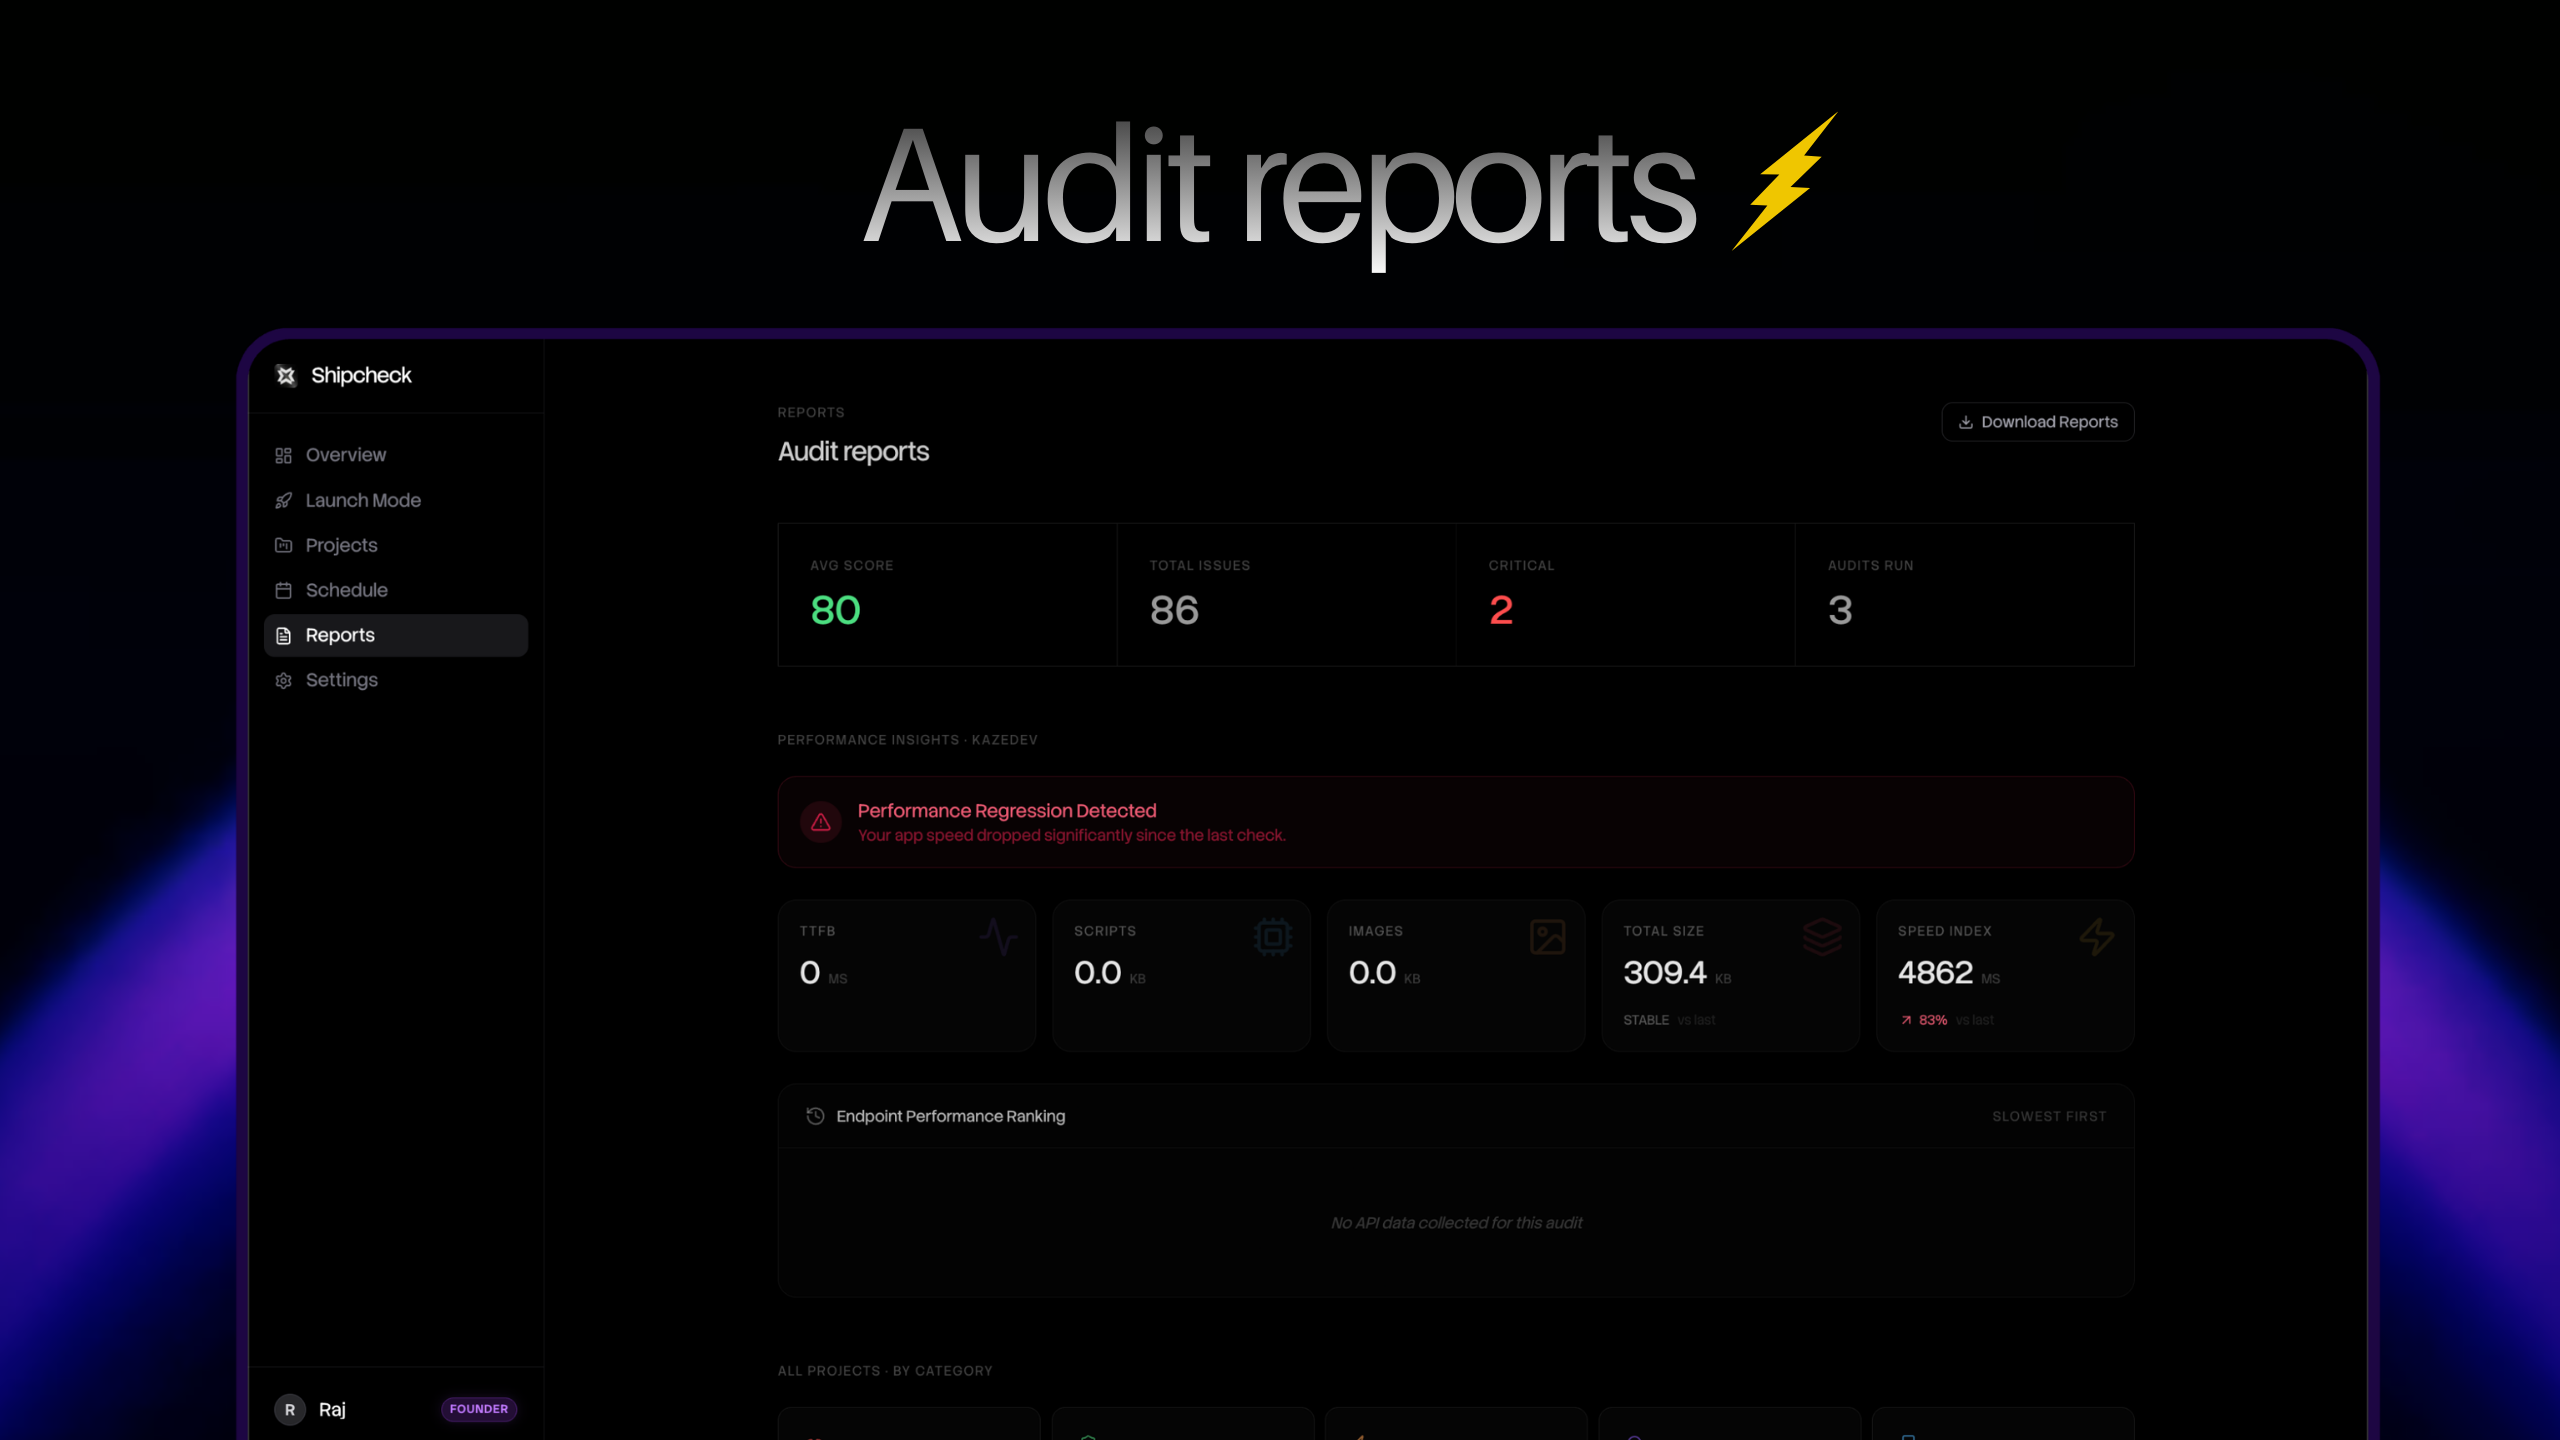The height and width of the screenshot is (1440, 2560).
Task: Select the Overview grid icon in sidebar
Action: coord(283,455)
